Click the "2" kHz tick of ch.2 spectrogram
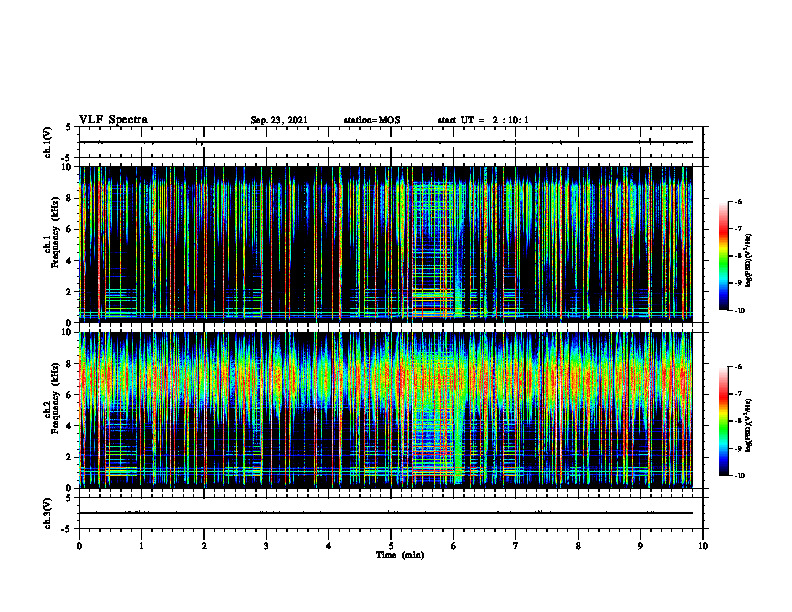The image size is (792, 612). [71, 457]
